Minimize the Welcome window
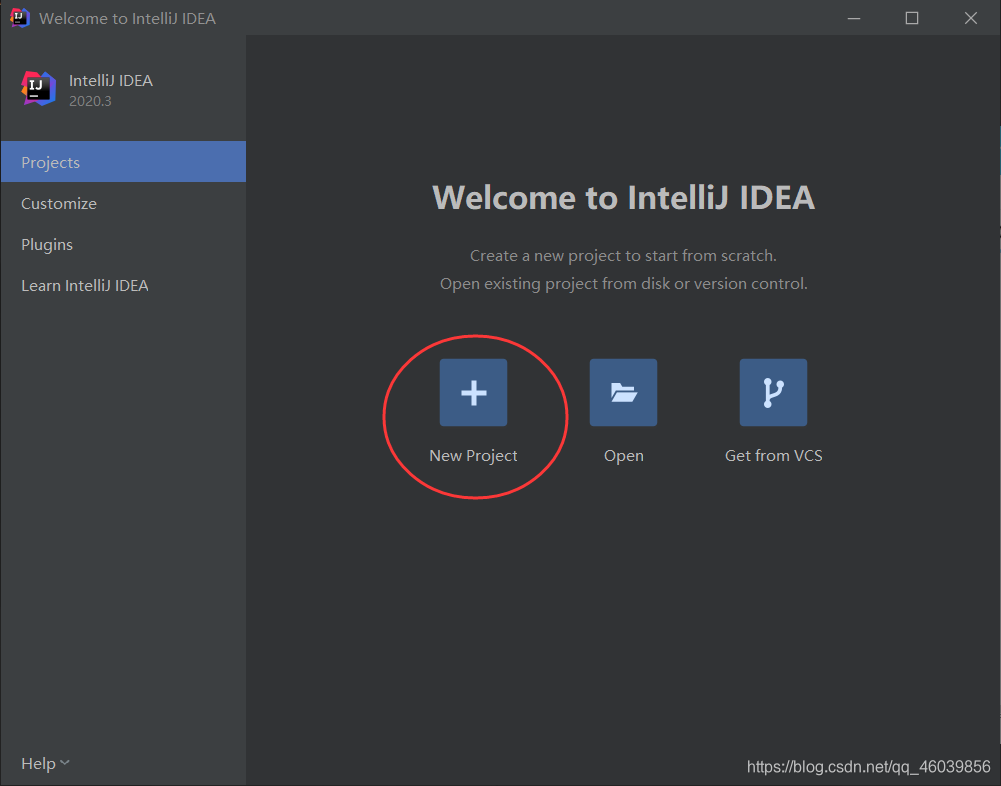1001x786 pixels. tap(854, 18)
